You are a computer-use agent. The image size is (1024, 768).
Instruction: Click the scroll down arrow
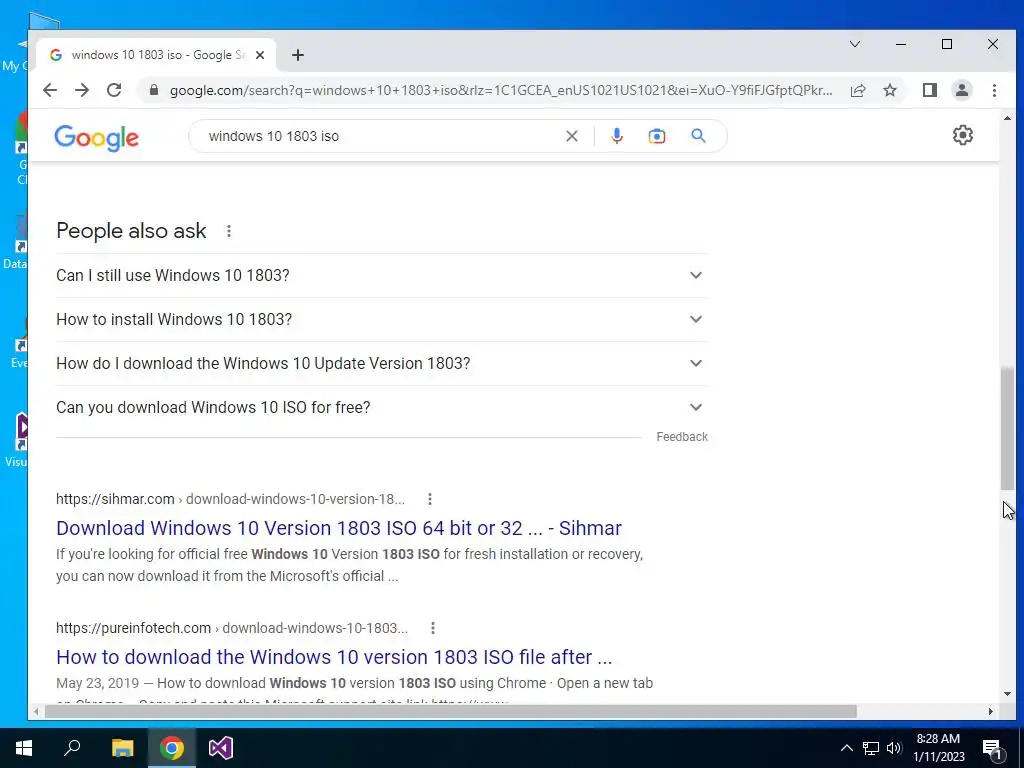click(x=1007, y=694)
